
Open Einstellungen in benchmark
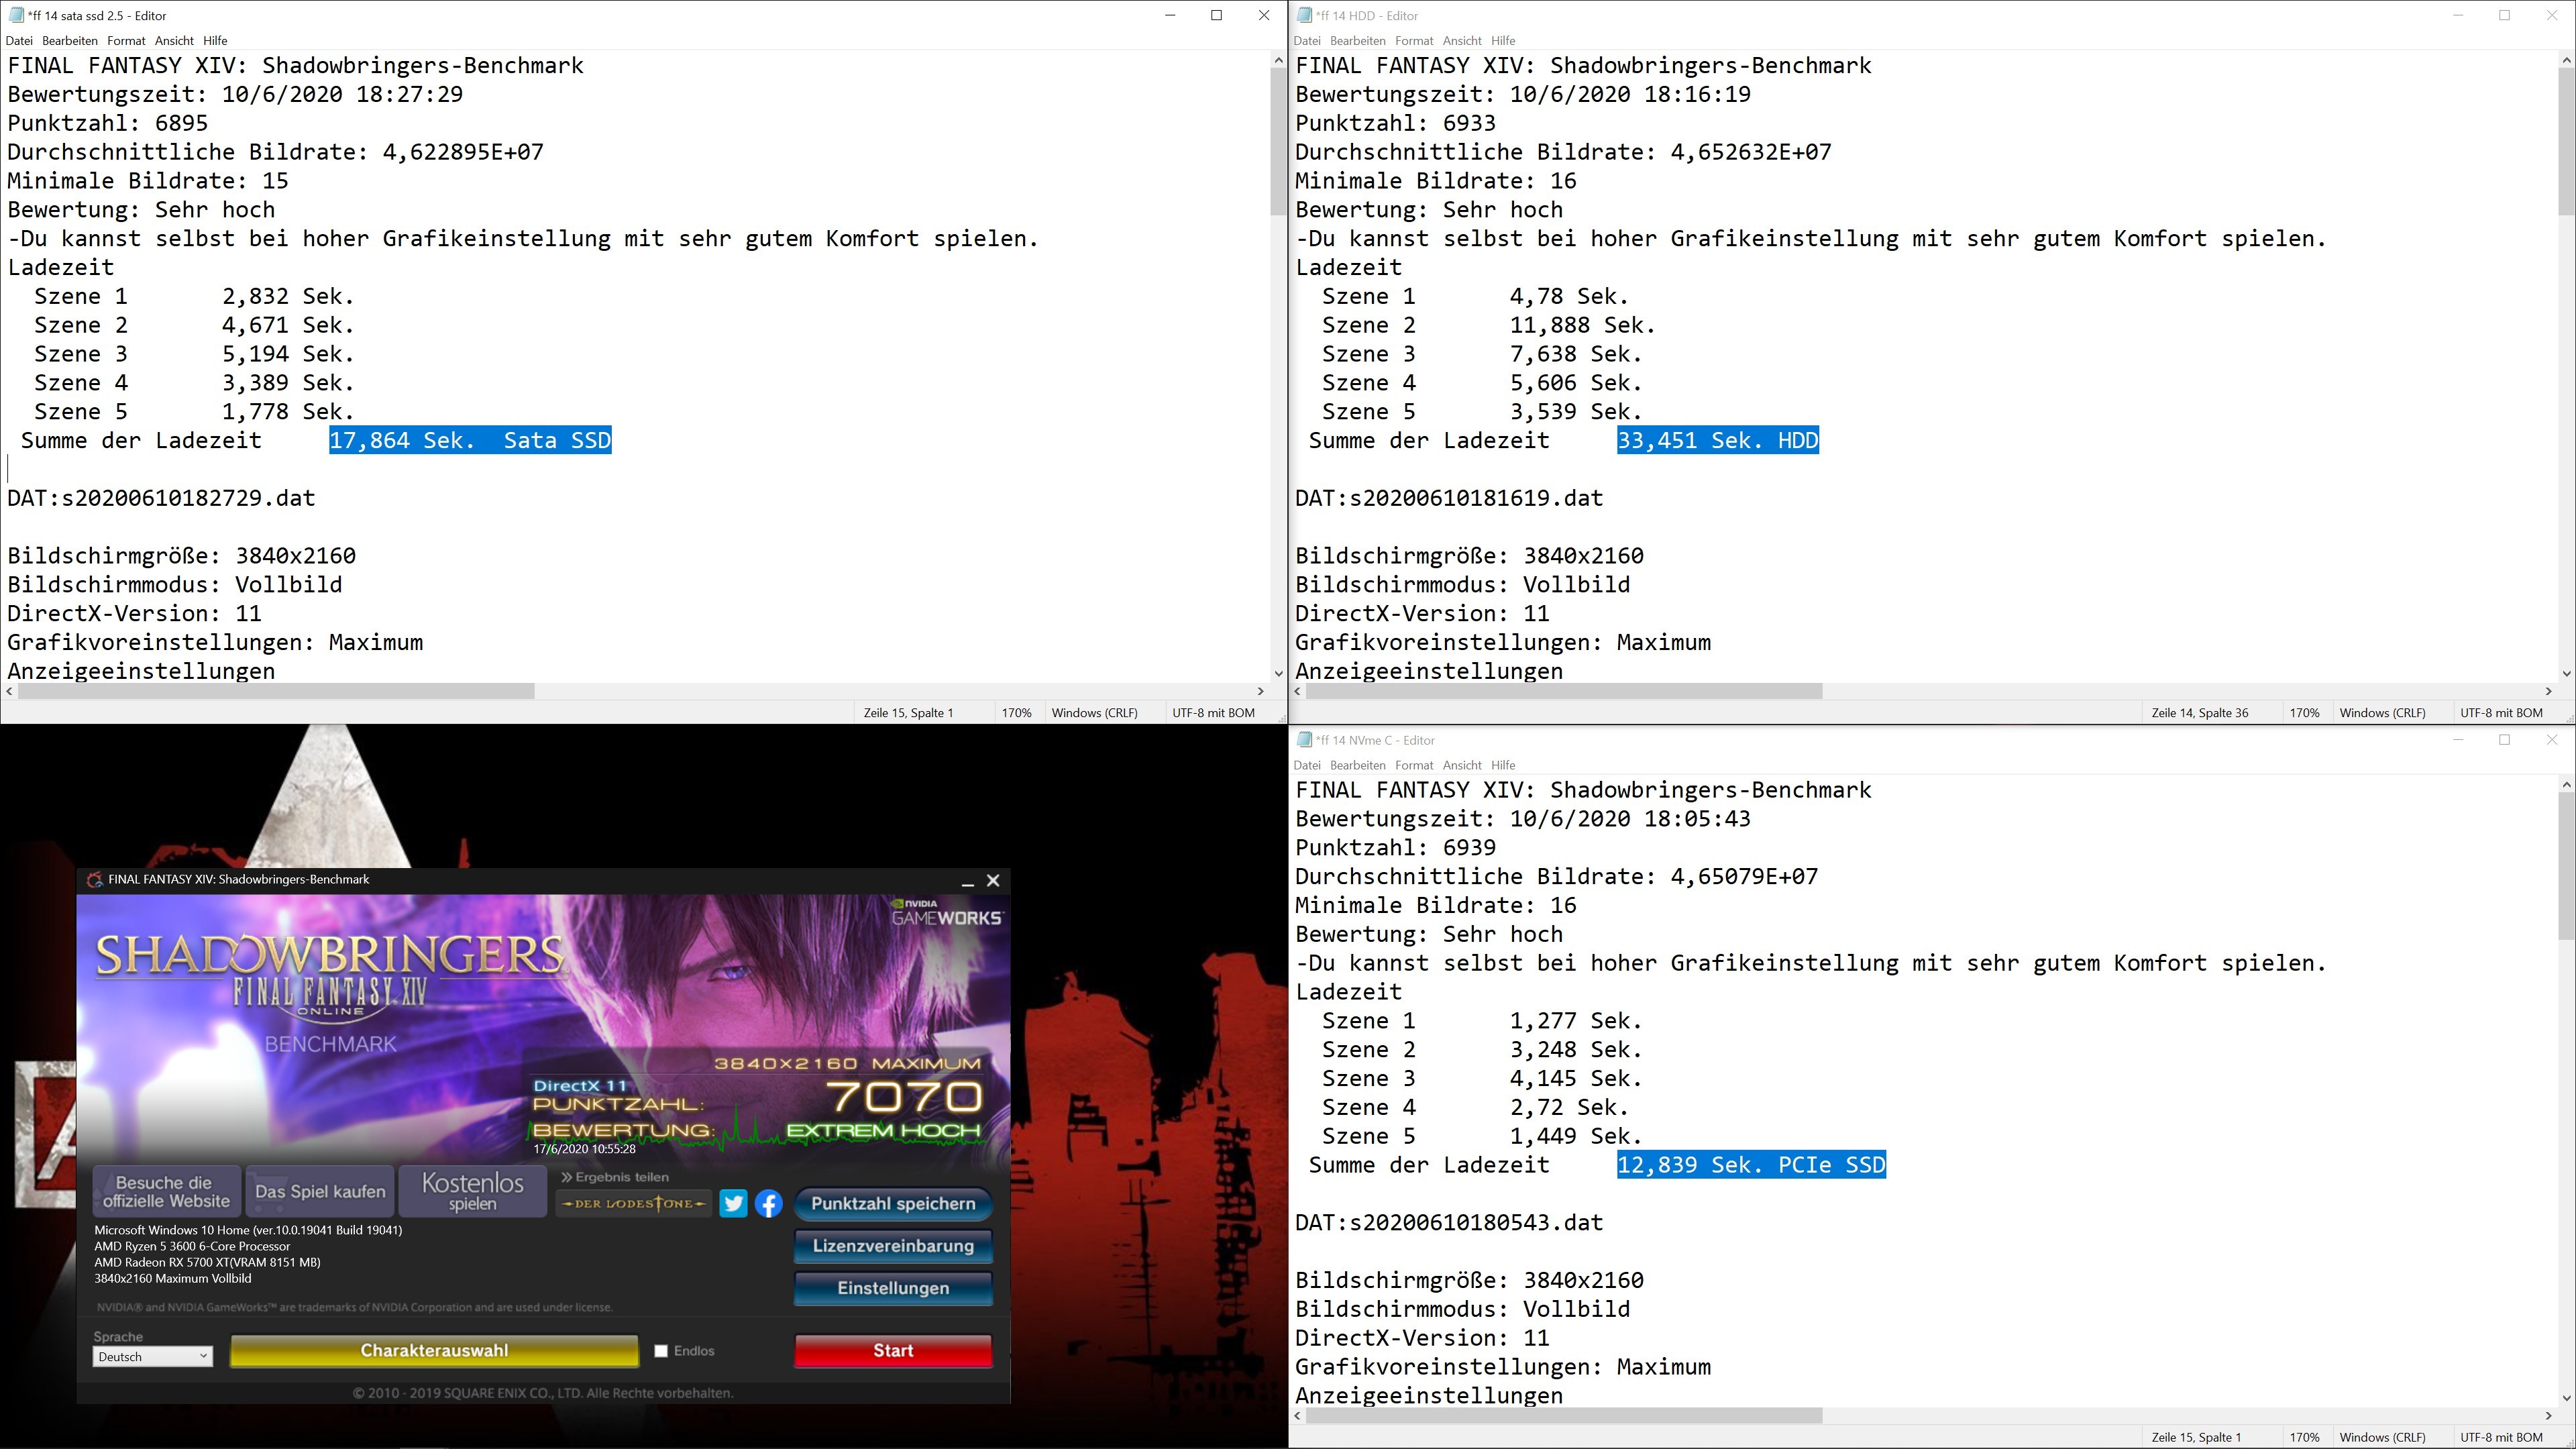point(892,1288)
